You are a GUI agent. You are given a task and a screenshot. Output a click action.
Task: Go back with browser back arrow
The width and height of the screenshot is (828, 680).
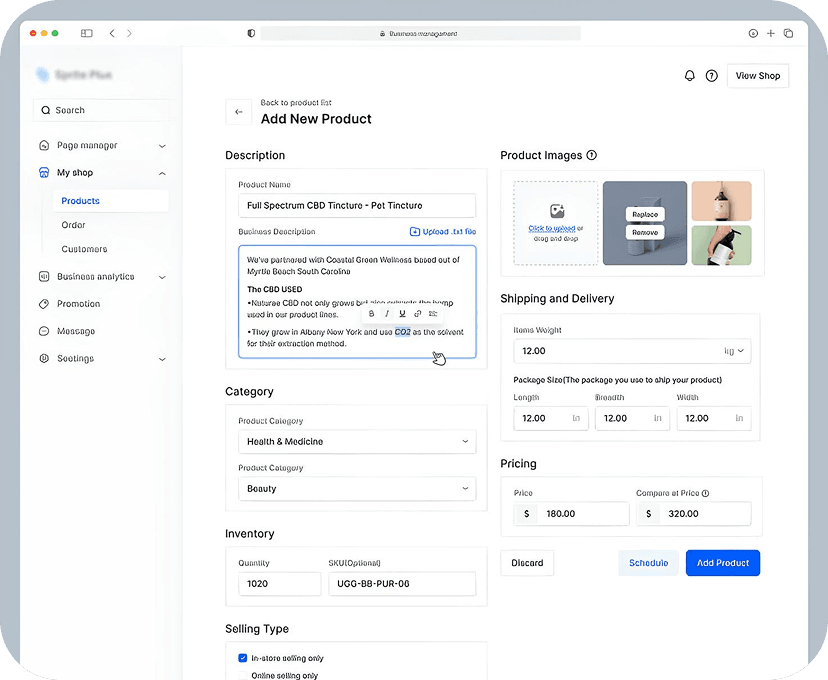pos(112,33)
